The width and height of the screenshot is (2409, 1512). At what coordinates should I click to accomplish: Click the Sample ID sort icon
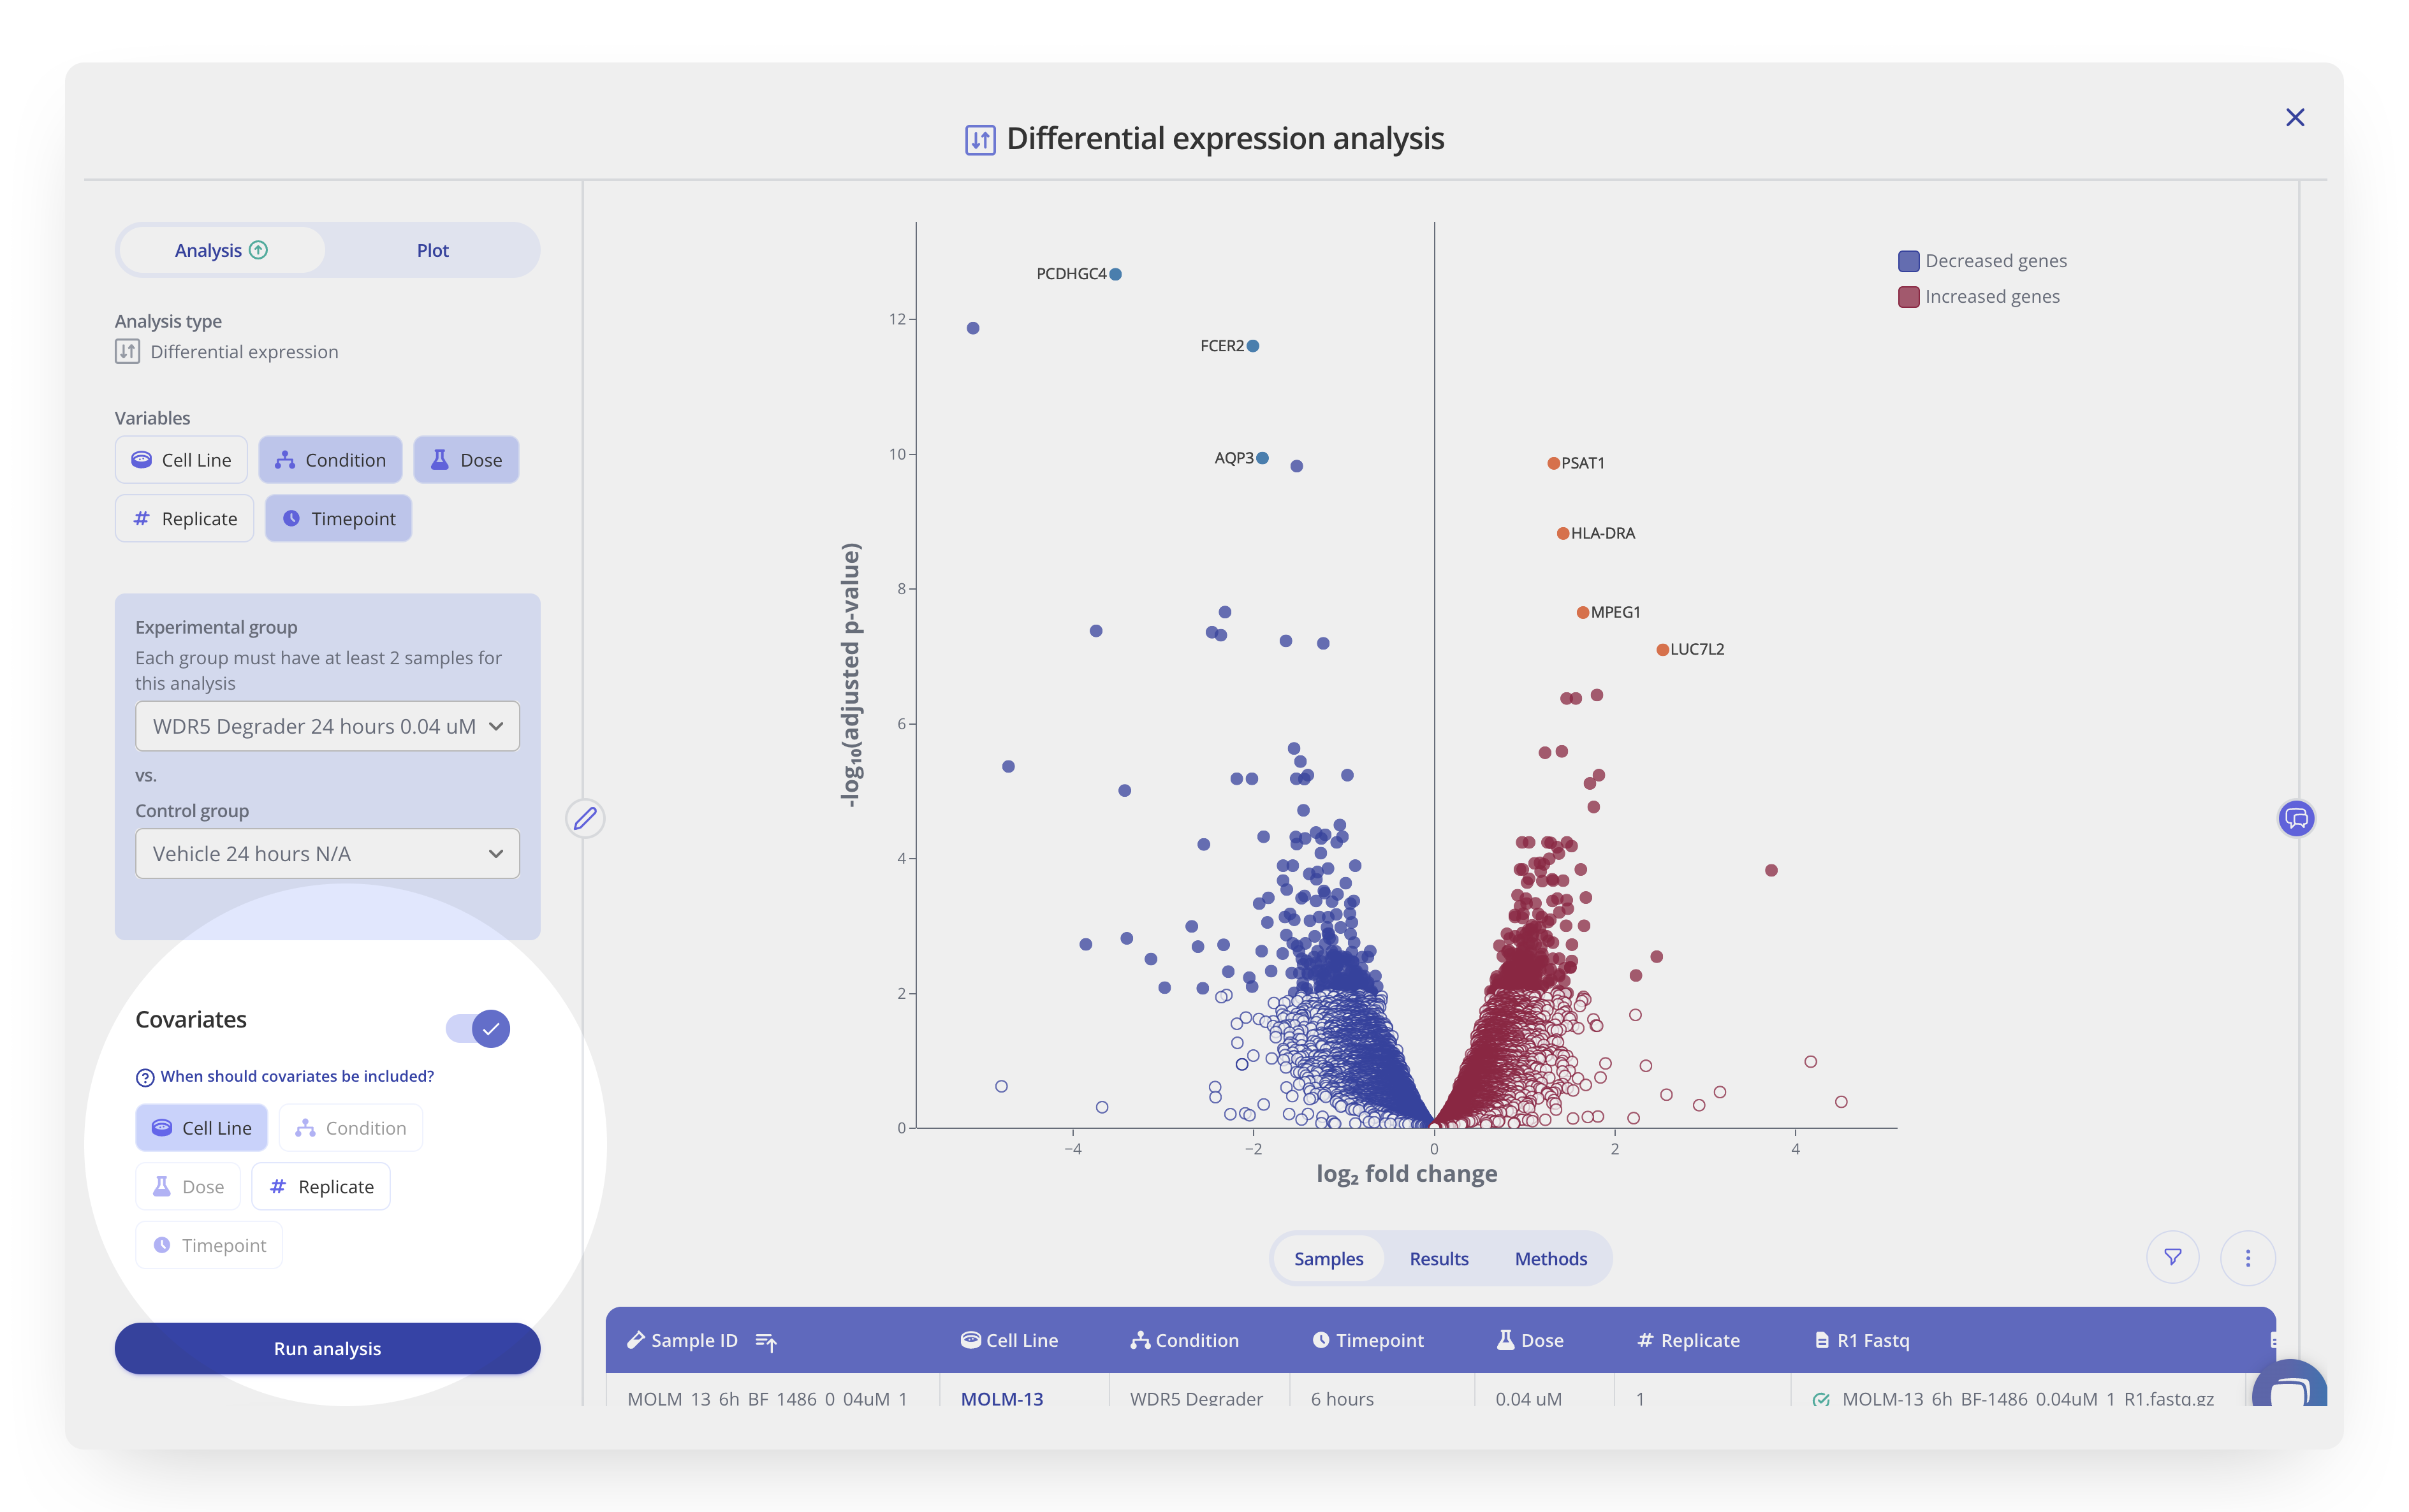(766, 1341)
